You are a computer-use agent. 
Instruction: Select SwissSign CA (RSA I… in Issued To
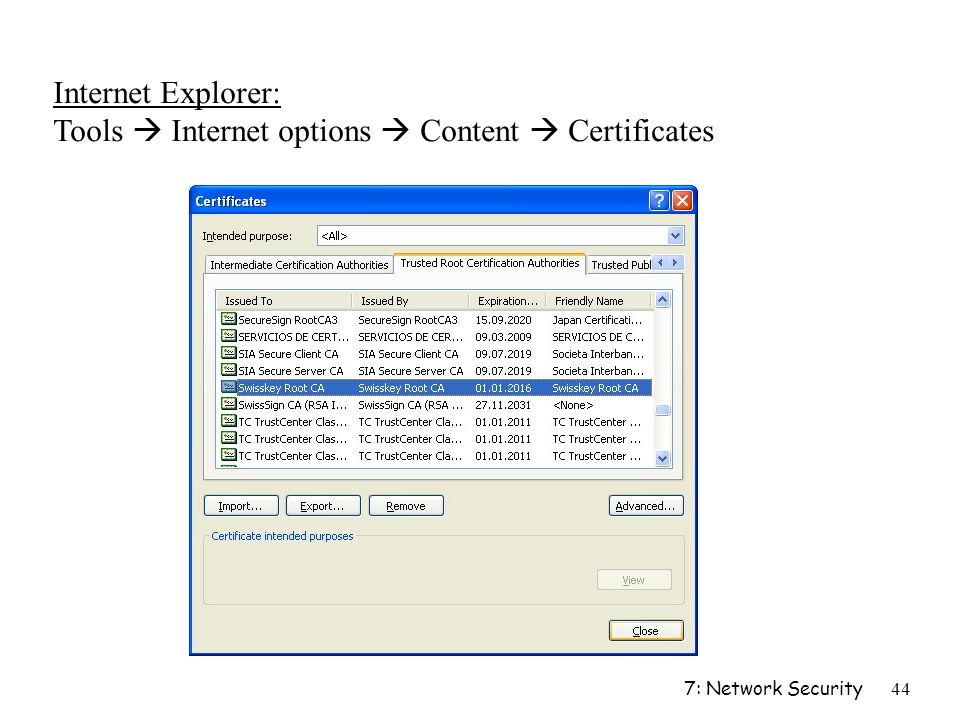(293, 405)
